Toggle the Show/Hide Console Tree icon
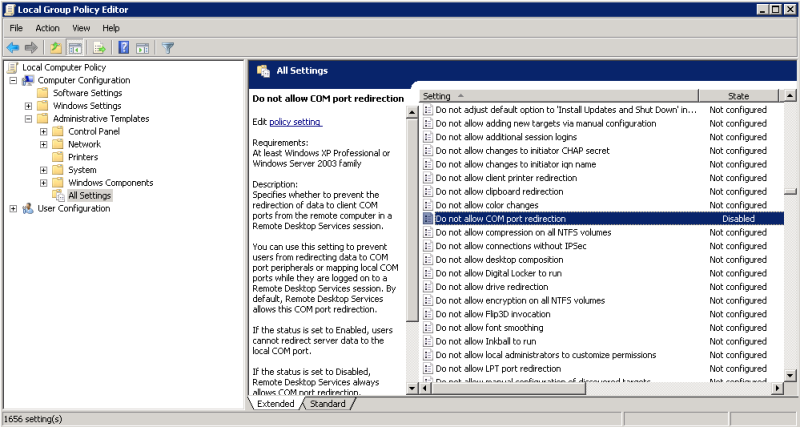 pyautogui.click(x=75, y=47)
